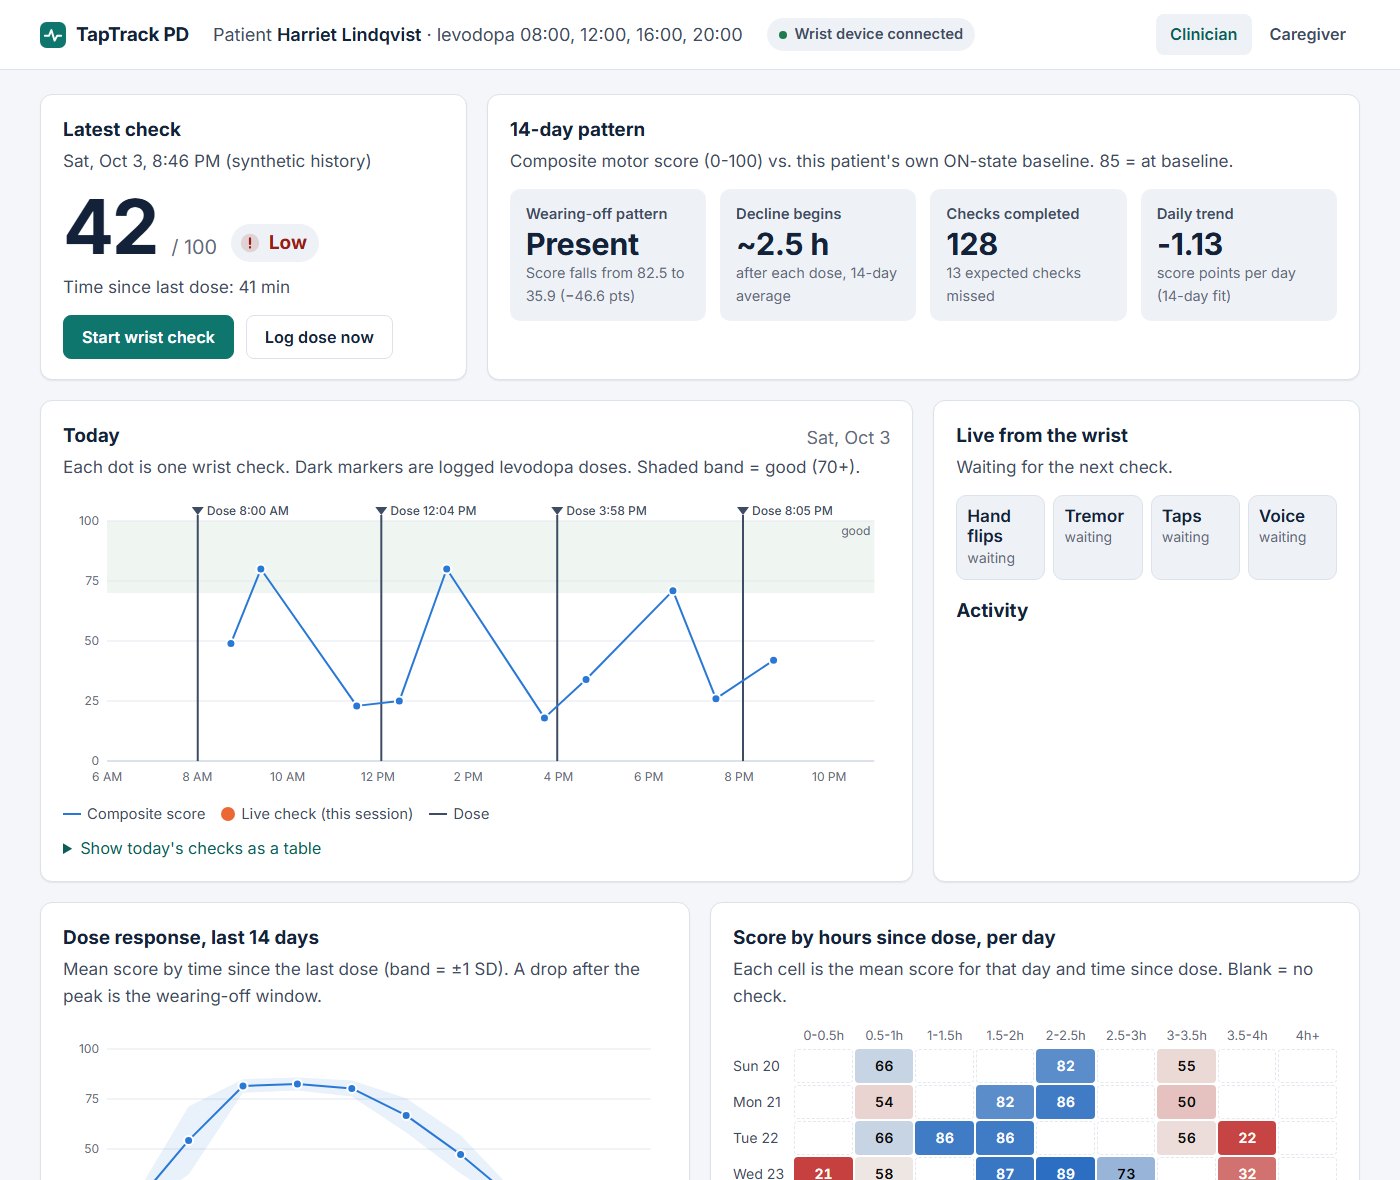Click the Mon 21 heatmap cell showing 54
This screenshot has width=1400, height=1180.
click(884, 1102)
